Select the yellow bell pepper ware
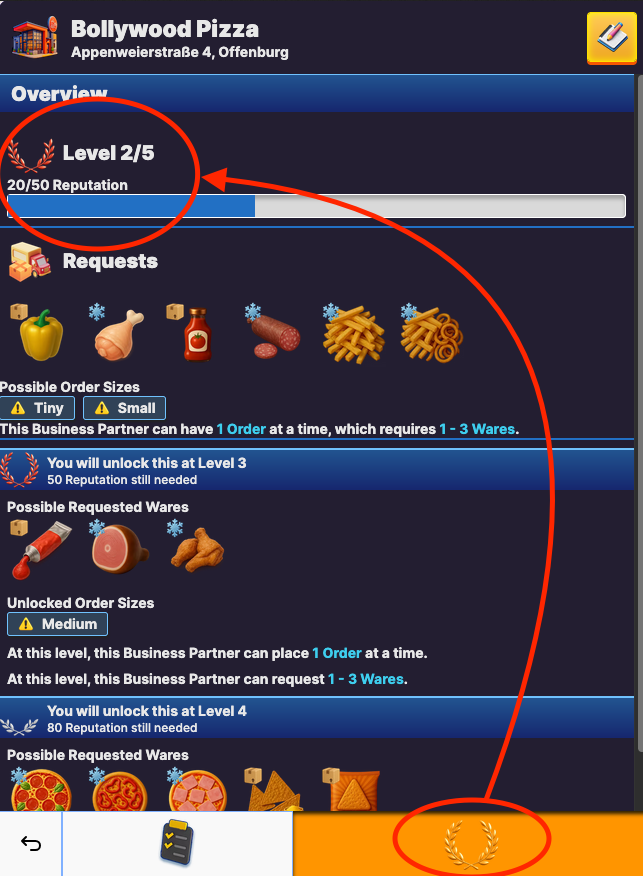The height and width of the screenshot is (876, 643). click(37, 333)
